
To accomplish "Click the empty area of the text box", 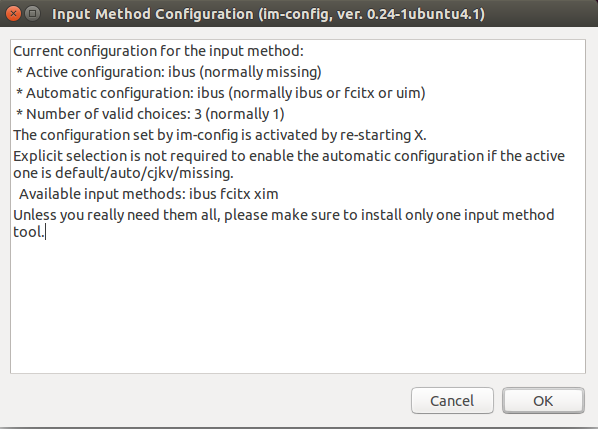I will 297,305.
